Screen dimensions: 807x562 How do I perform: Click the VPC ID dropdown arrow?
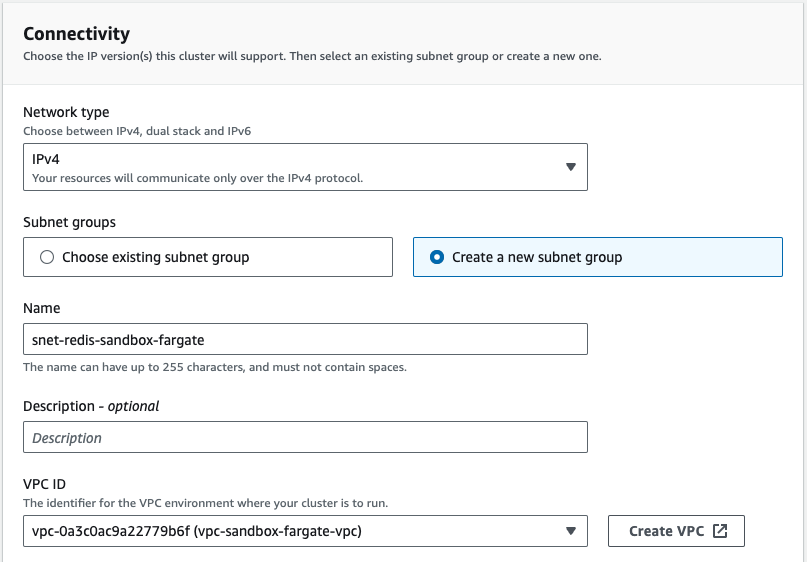pos(570,531)
